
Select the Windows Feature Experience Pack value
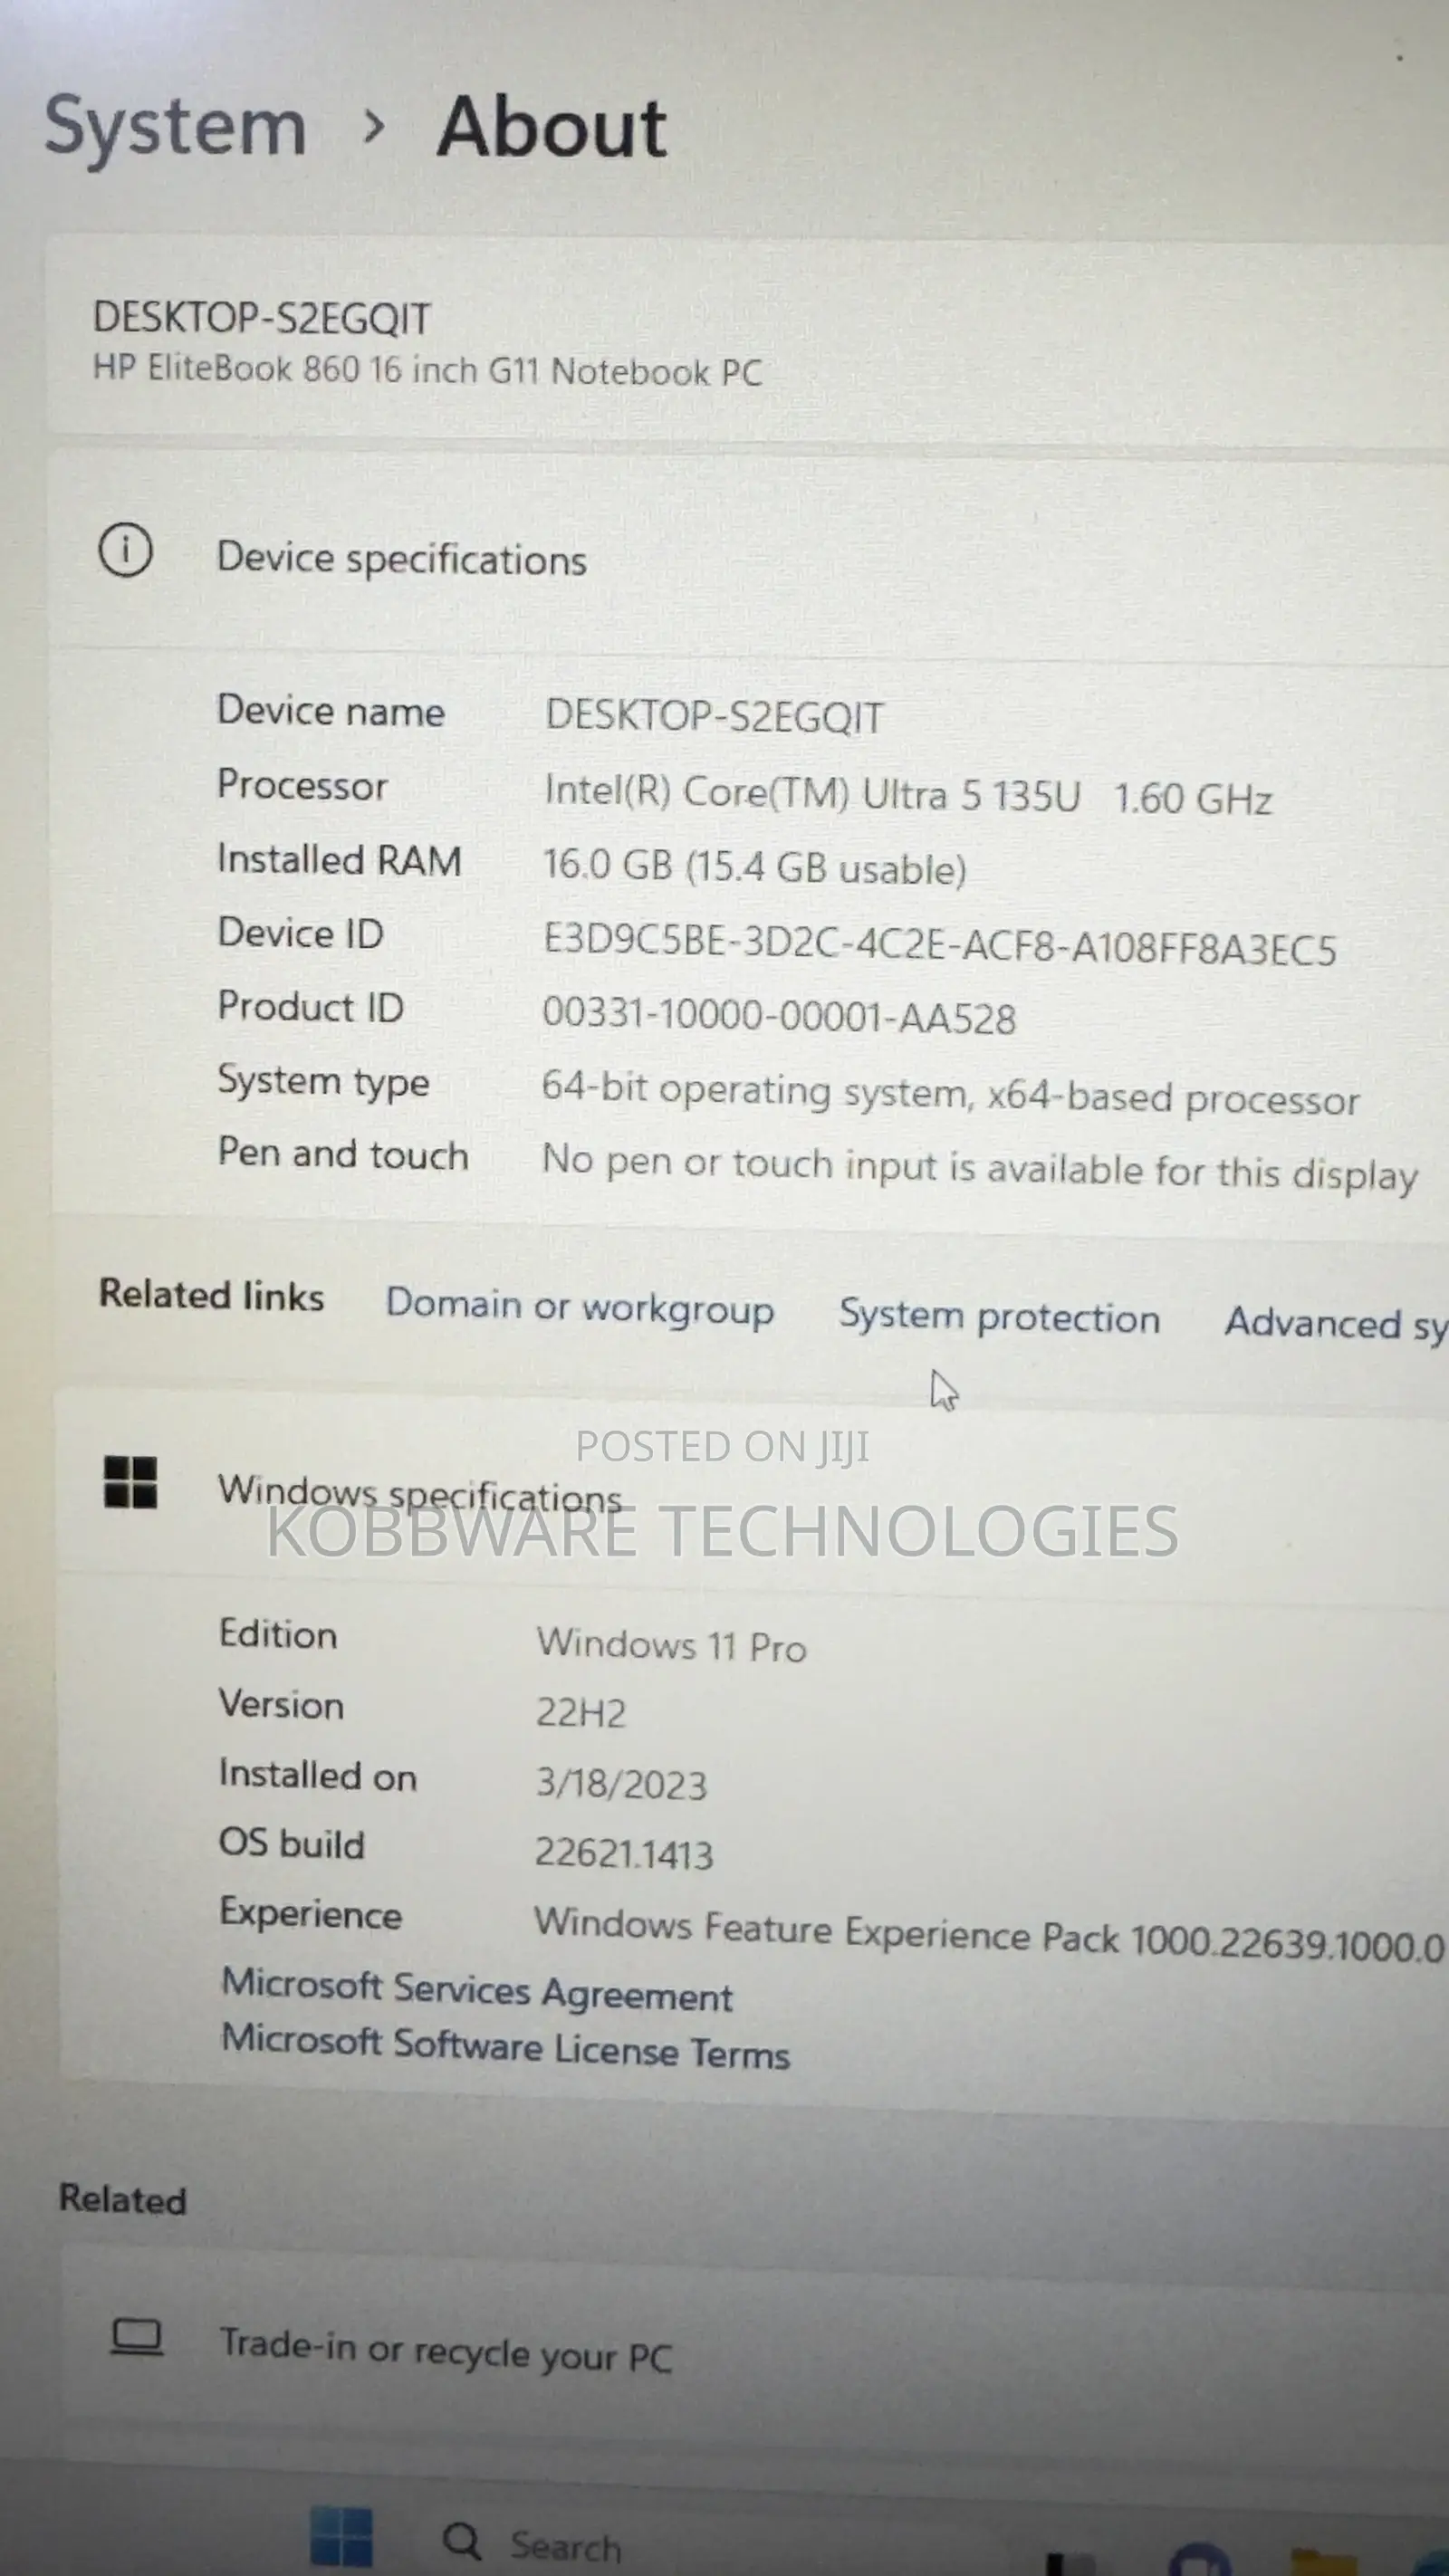coord(989,1934)
